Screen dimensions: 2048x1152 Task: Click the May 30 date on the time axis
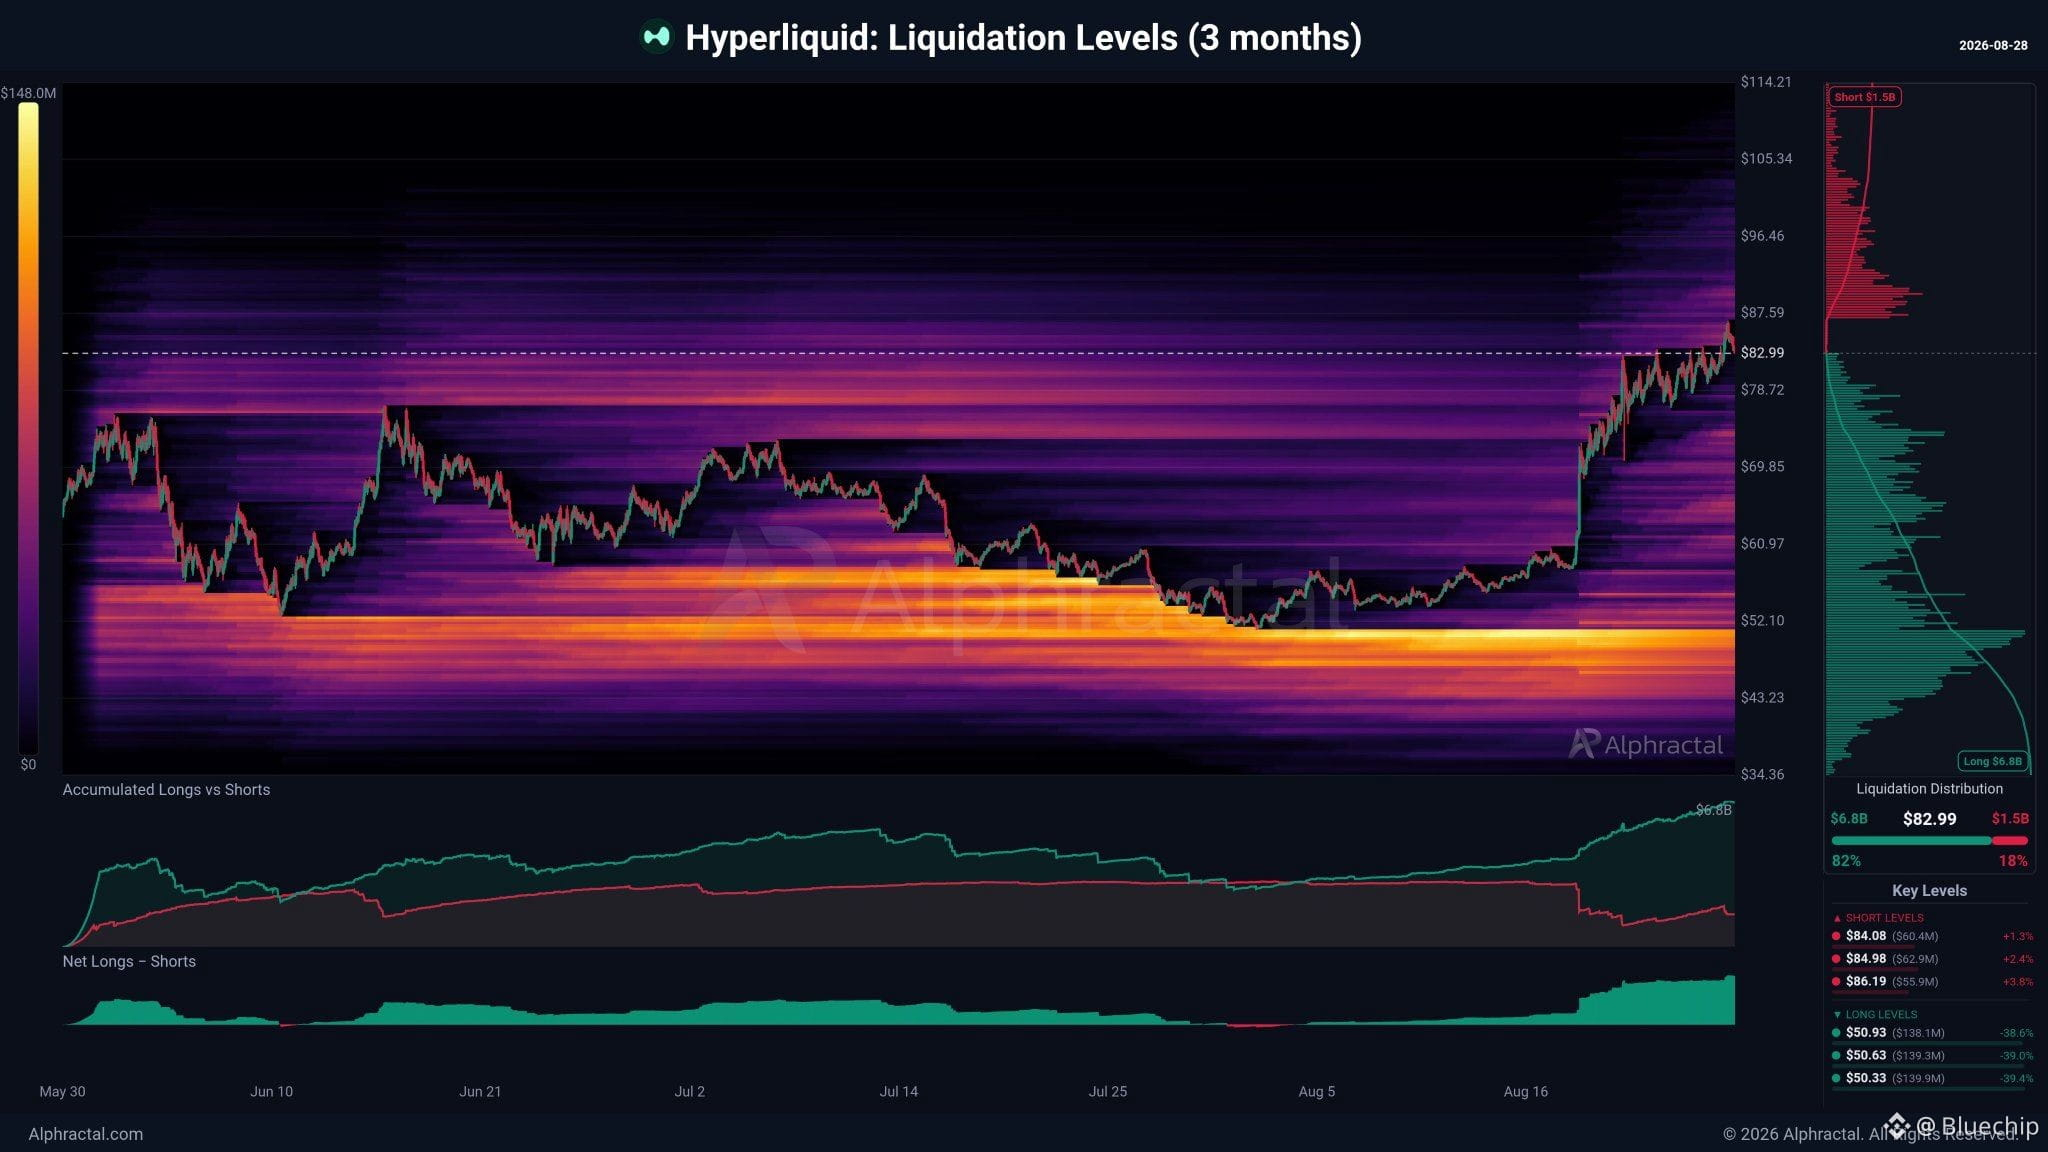(62, 1092)
